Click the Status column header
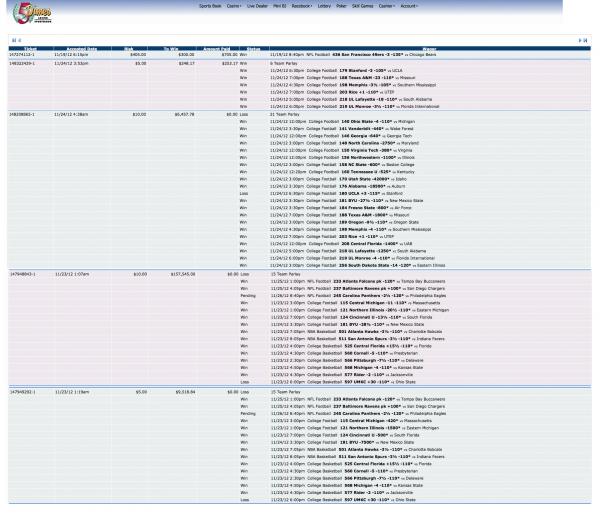 tap(253, 48)
